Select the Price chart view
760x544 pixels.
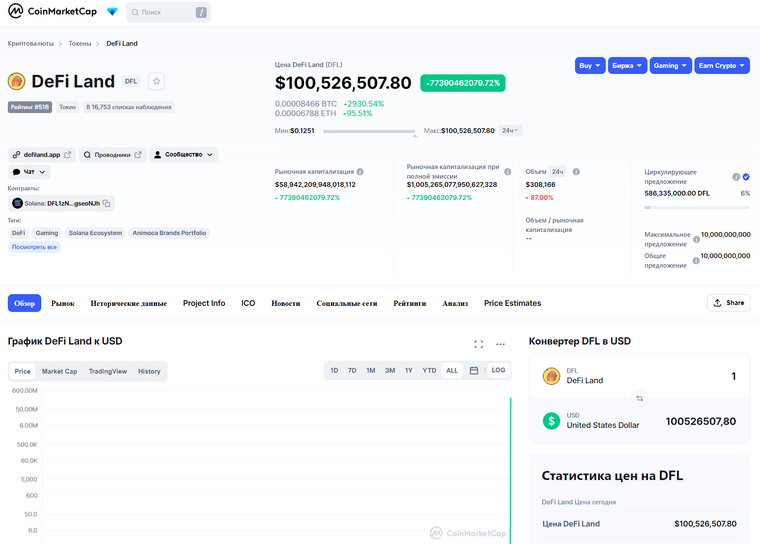tap(22, 371)
